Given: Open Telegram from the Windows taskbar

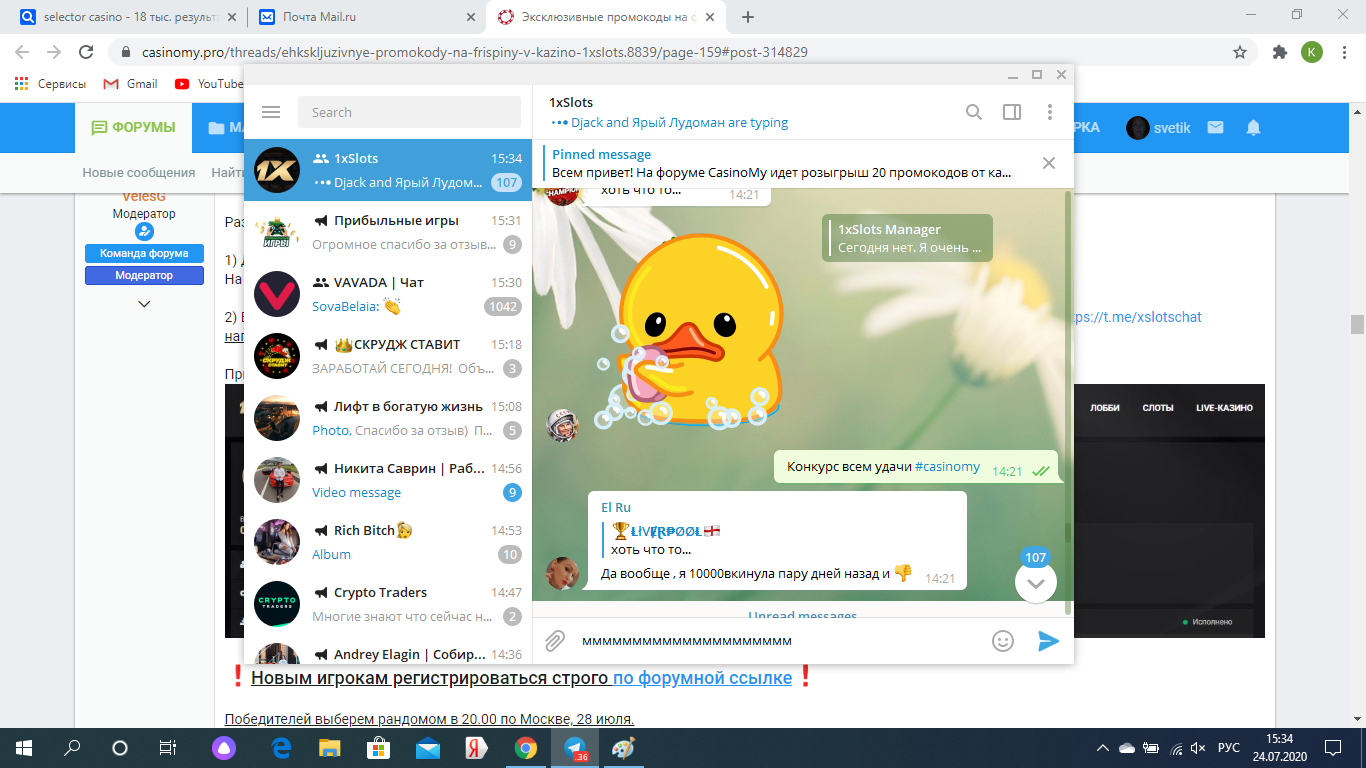Looking at the screenshot, I should coord(575,748).
